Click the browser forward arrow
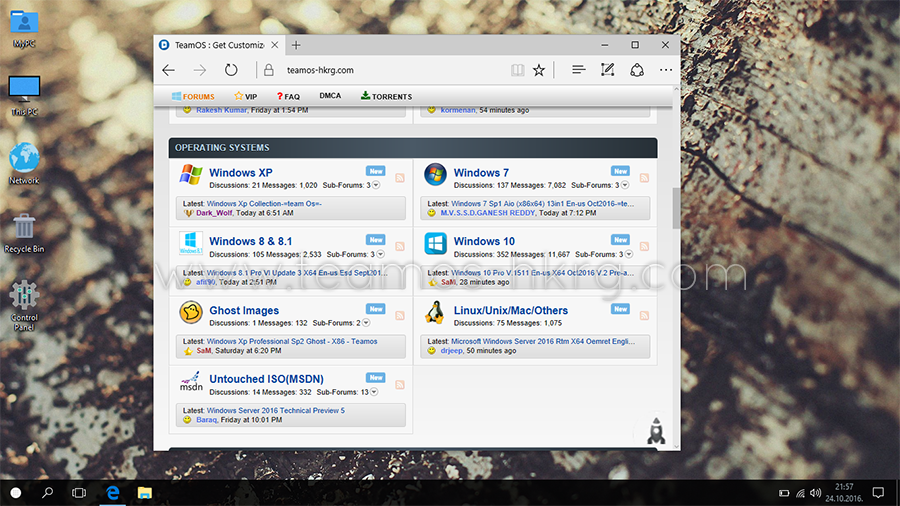This screenshot has height=506, width=900. coord(199,70)
